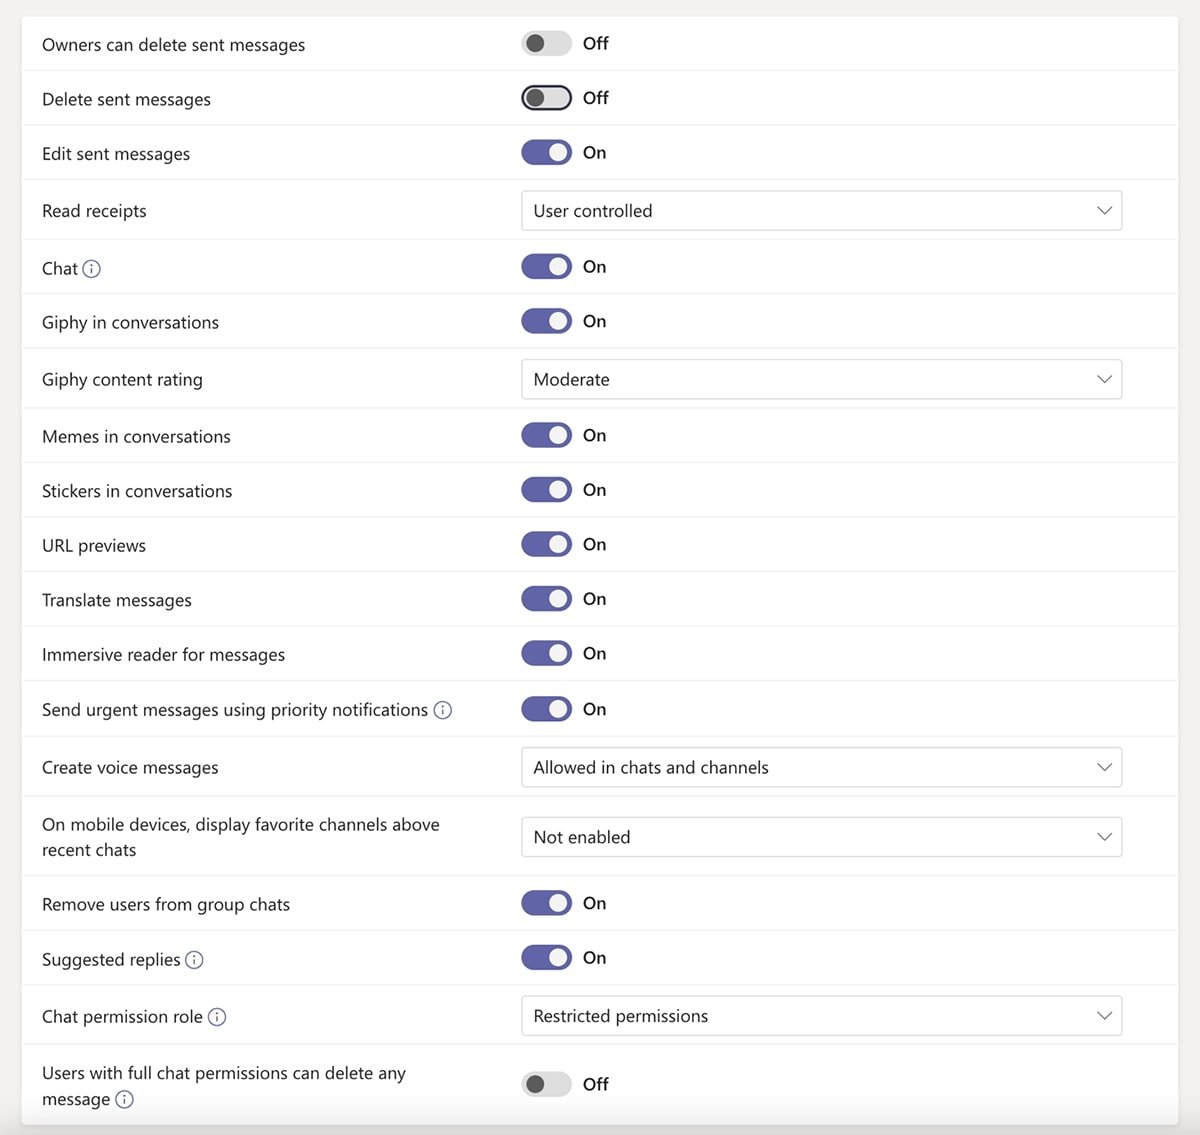Disable Edit sent messages

(x=545, y=152)
